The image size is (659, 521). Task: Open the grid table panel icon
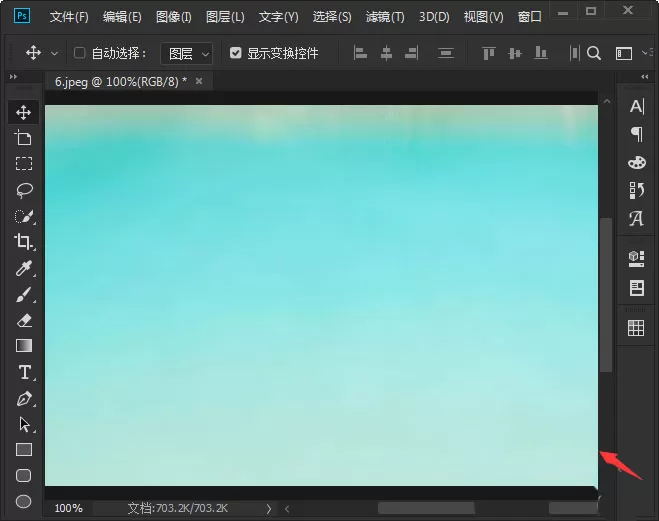point(636,328)
